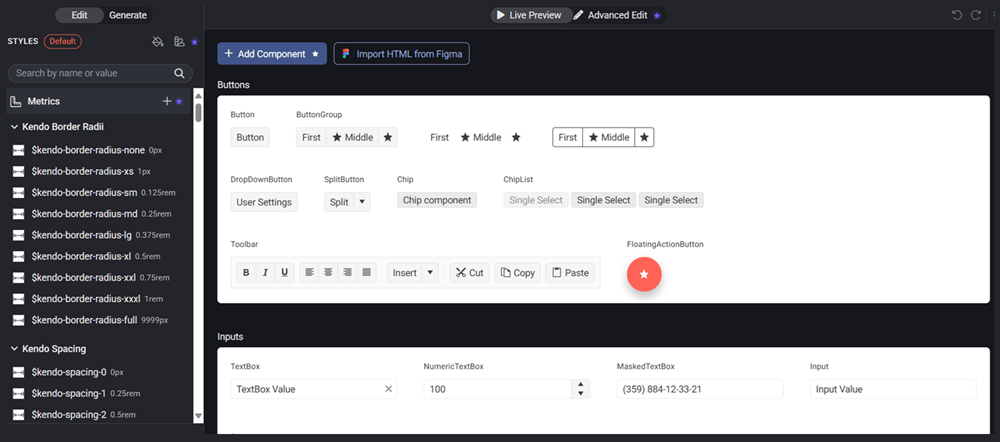Screen dimensions: 1000x442
Task: Align text left in the toolbar
Action: pos(309,273)
